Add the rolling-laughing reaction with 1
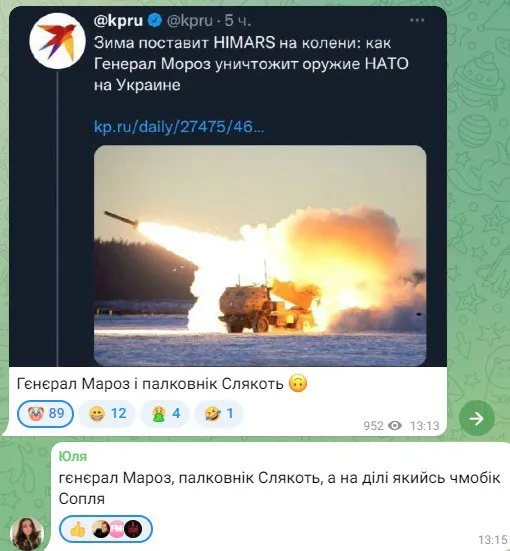This screenshot has width=510, height=551. tap(219, 414)
